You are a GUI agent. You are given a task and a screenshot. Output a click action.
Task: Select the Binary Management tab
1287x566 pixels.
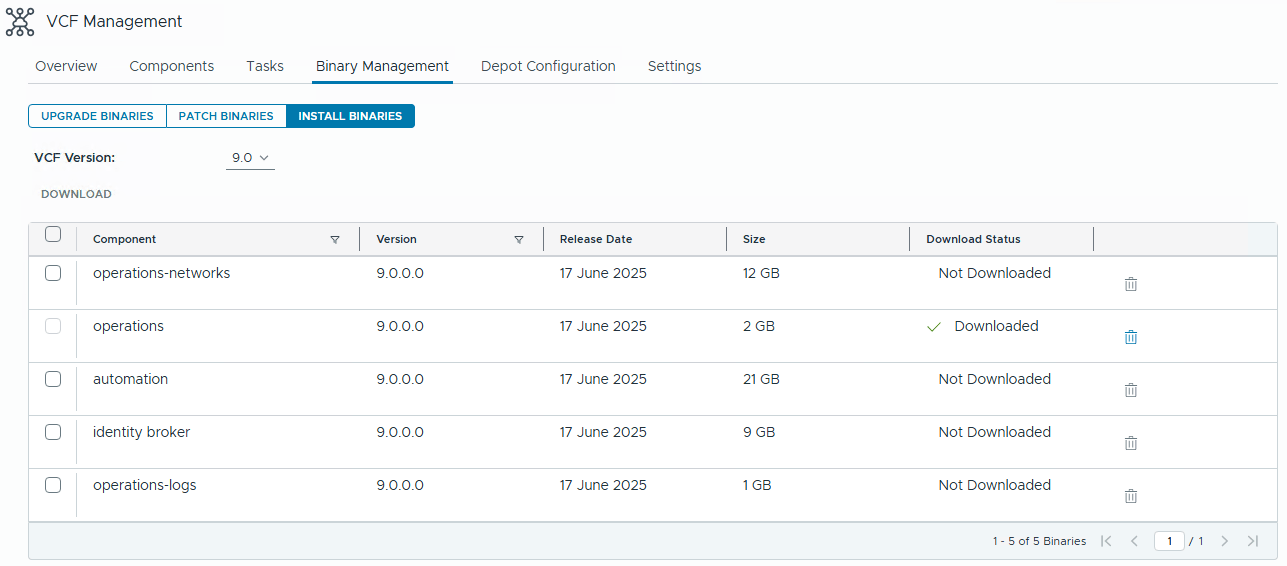coord(382,66)
